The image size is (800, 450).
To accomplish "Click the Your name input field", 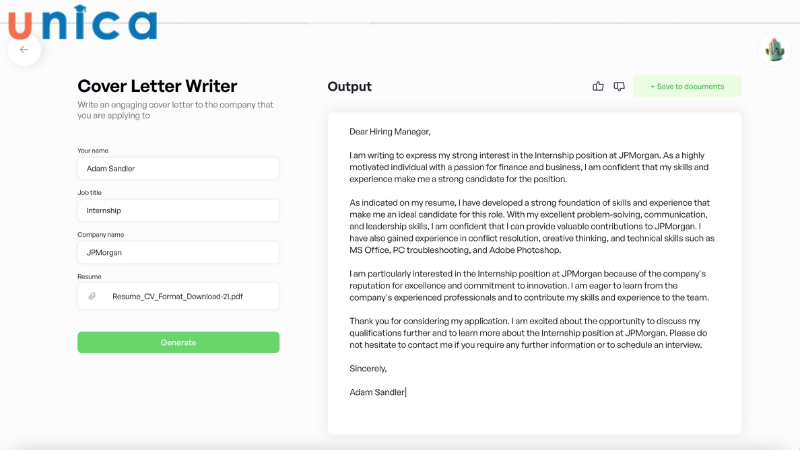I will click(x=178, y=168).
